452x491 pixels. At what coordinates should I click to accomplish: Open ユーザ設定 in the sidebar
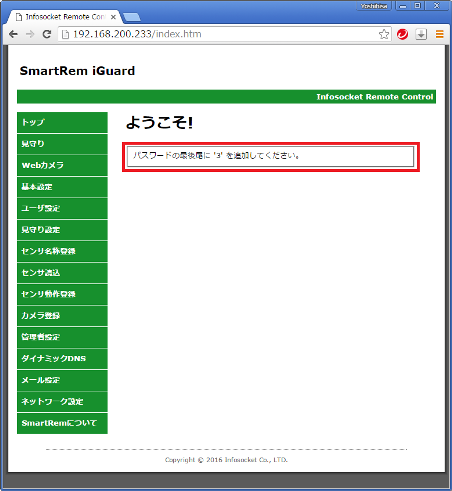pyautogui.click(x=62, y=208)
